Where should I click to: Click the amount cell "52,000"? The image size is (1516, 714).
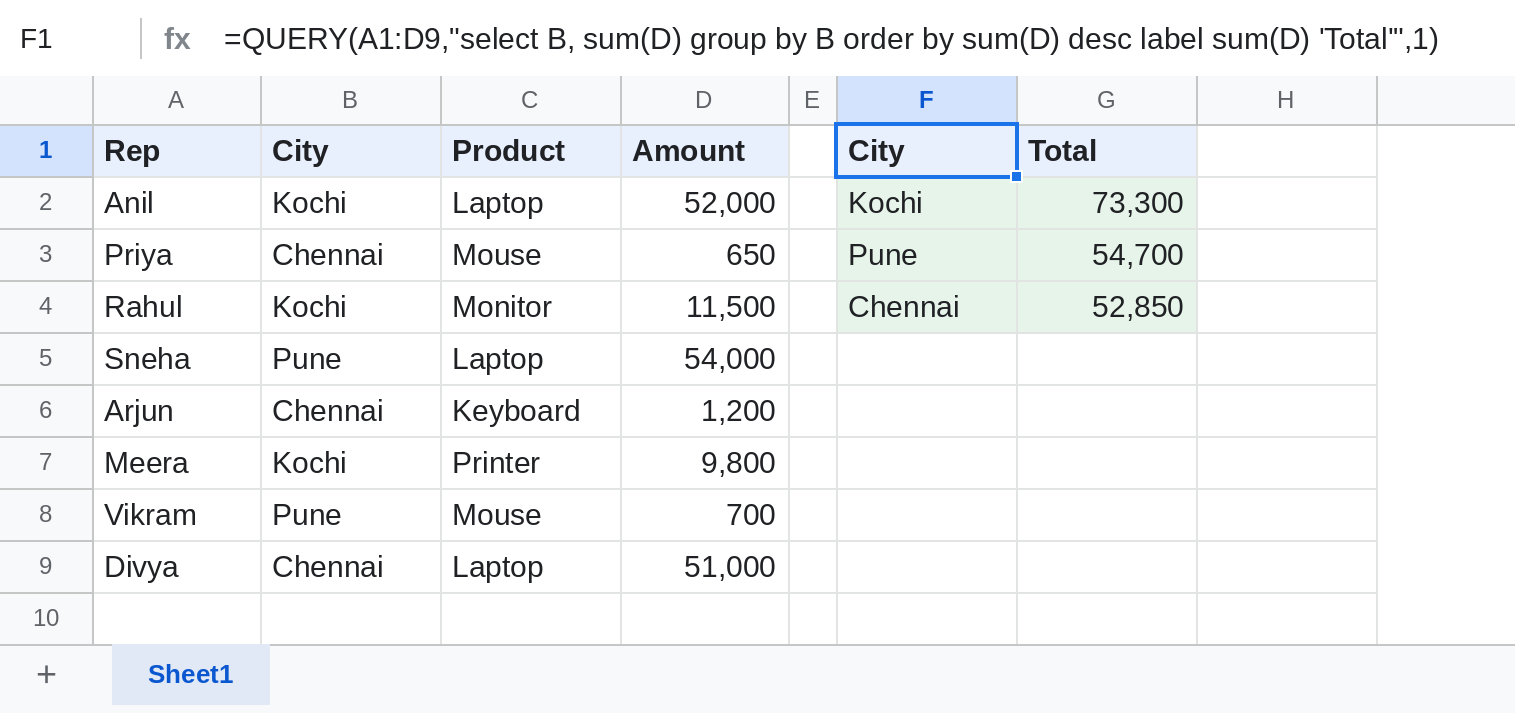pyautogui.click(x=705, y=203)
